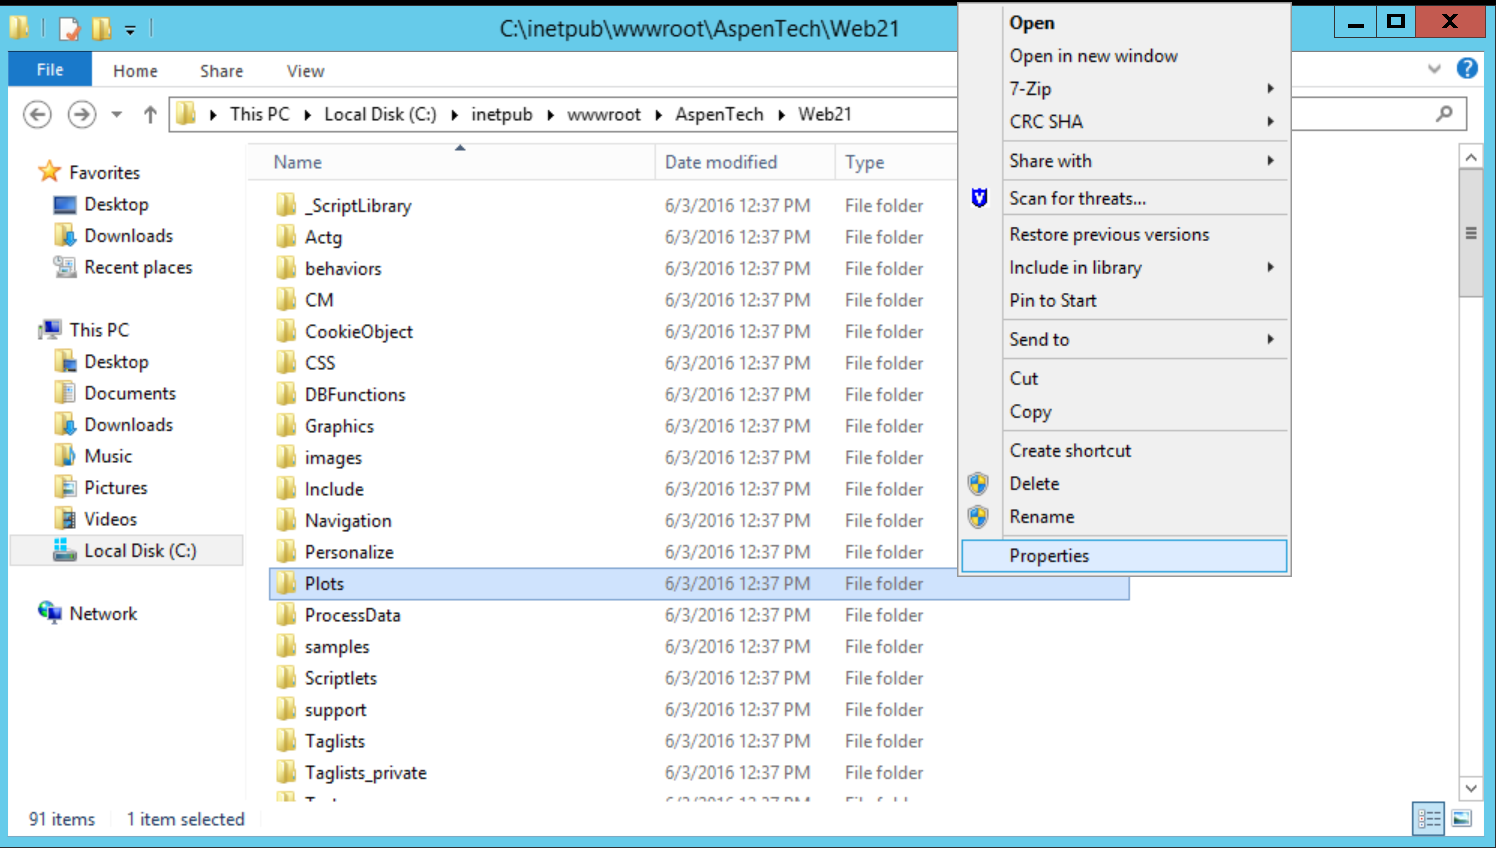1496x848 pixels.
Task: Navigate up to AspenTech using the Up arrow
Action: (x=150, y=114)
